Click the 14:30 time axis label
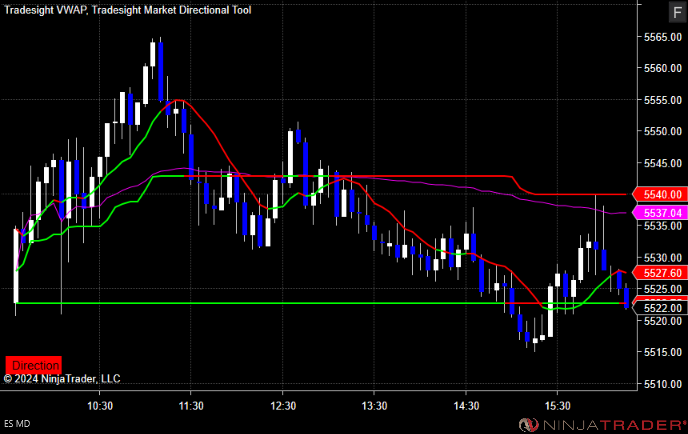The height and width of the screenshot is (434, 688). click(x=466, y=406)
